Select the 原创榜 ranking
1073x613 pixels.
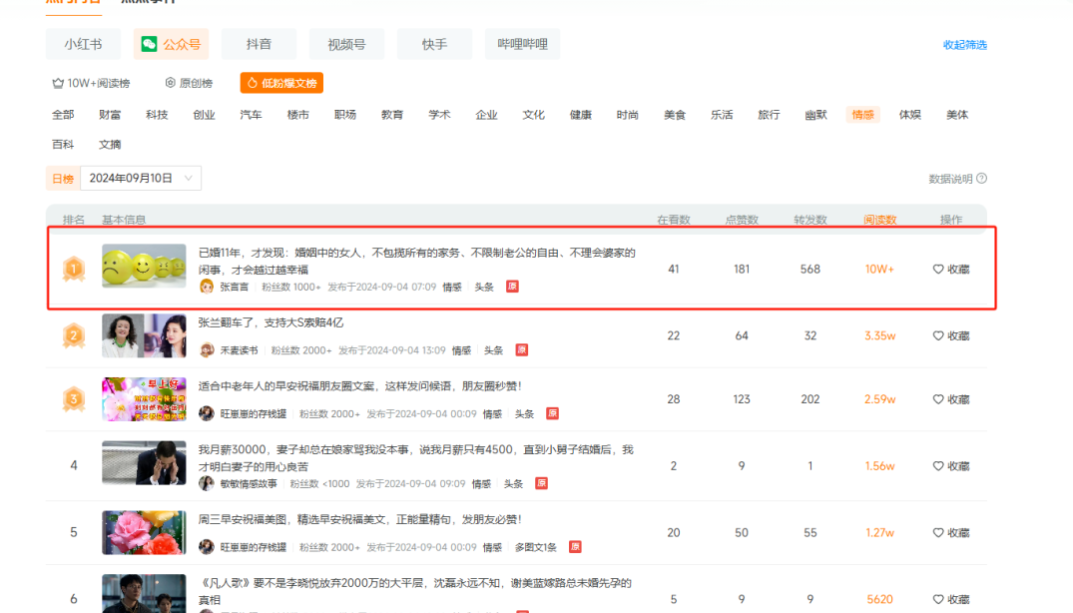pos(189,83)
